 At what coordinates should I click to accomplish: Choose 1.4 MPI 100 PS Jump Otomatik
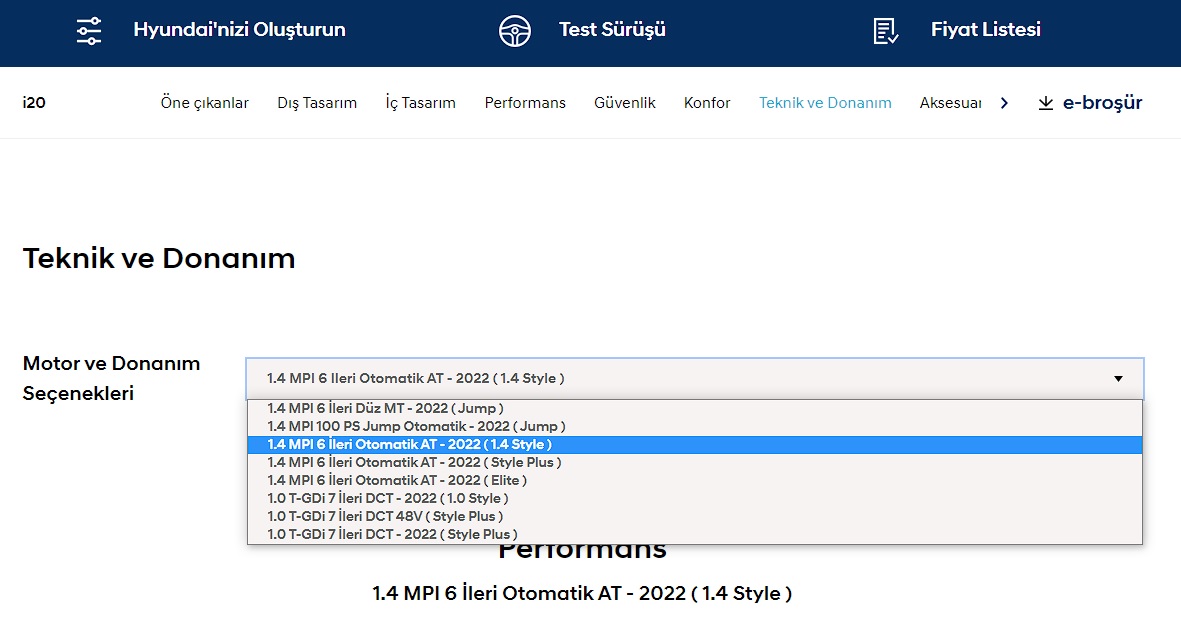tap(694, 426)
